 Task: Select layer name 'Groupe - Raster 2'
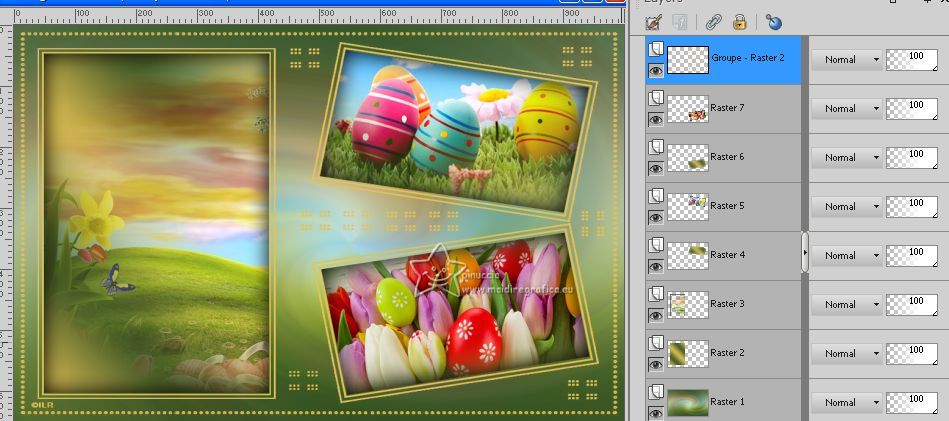click(748, 58)
